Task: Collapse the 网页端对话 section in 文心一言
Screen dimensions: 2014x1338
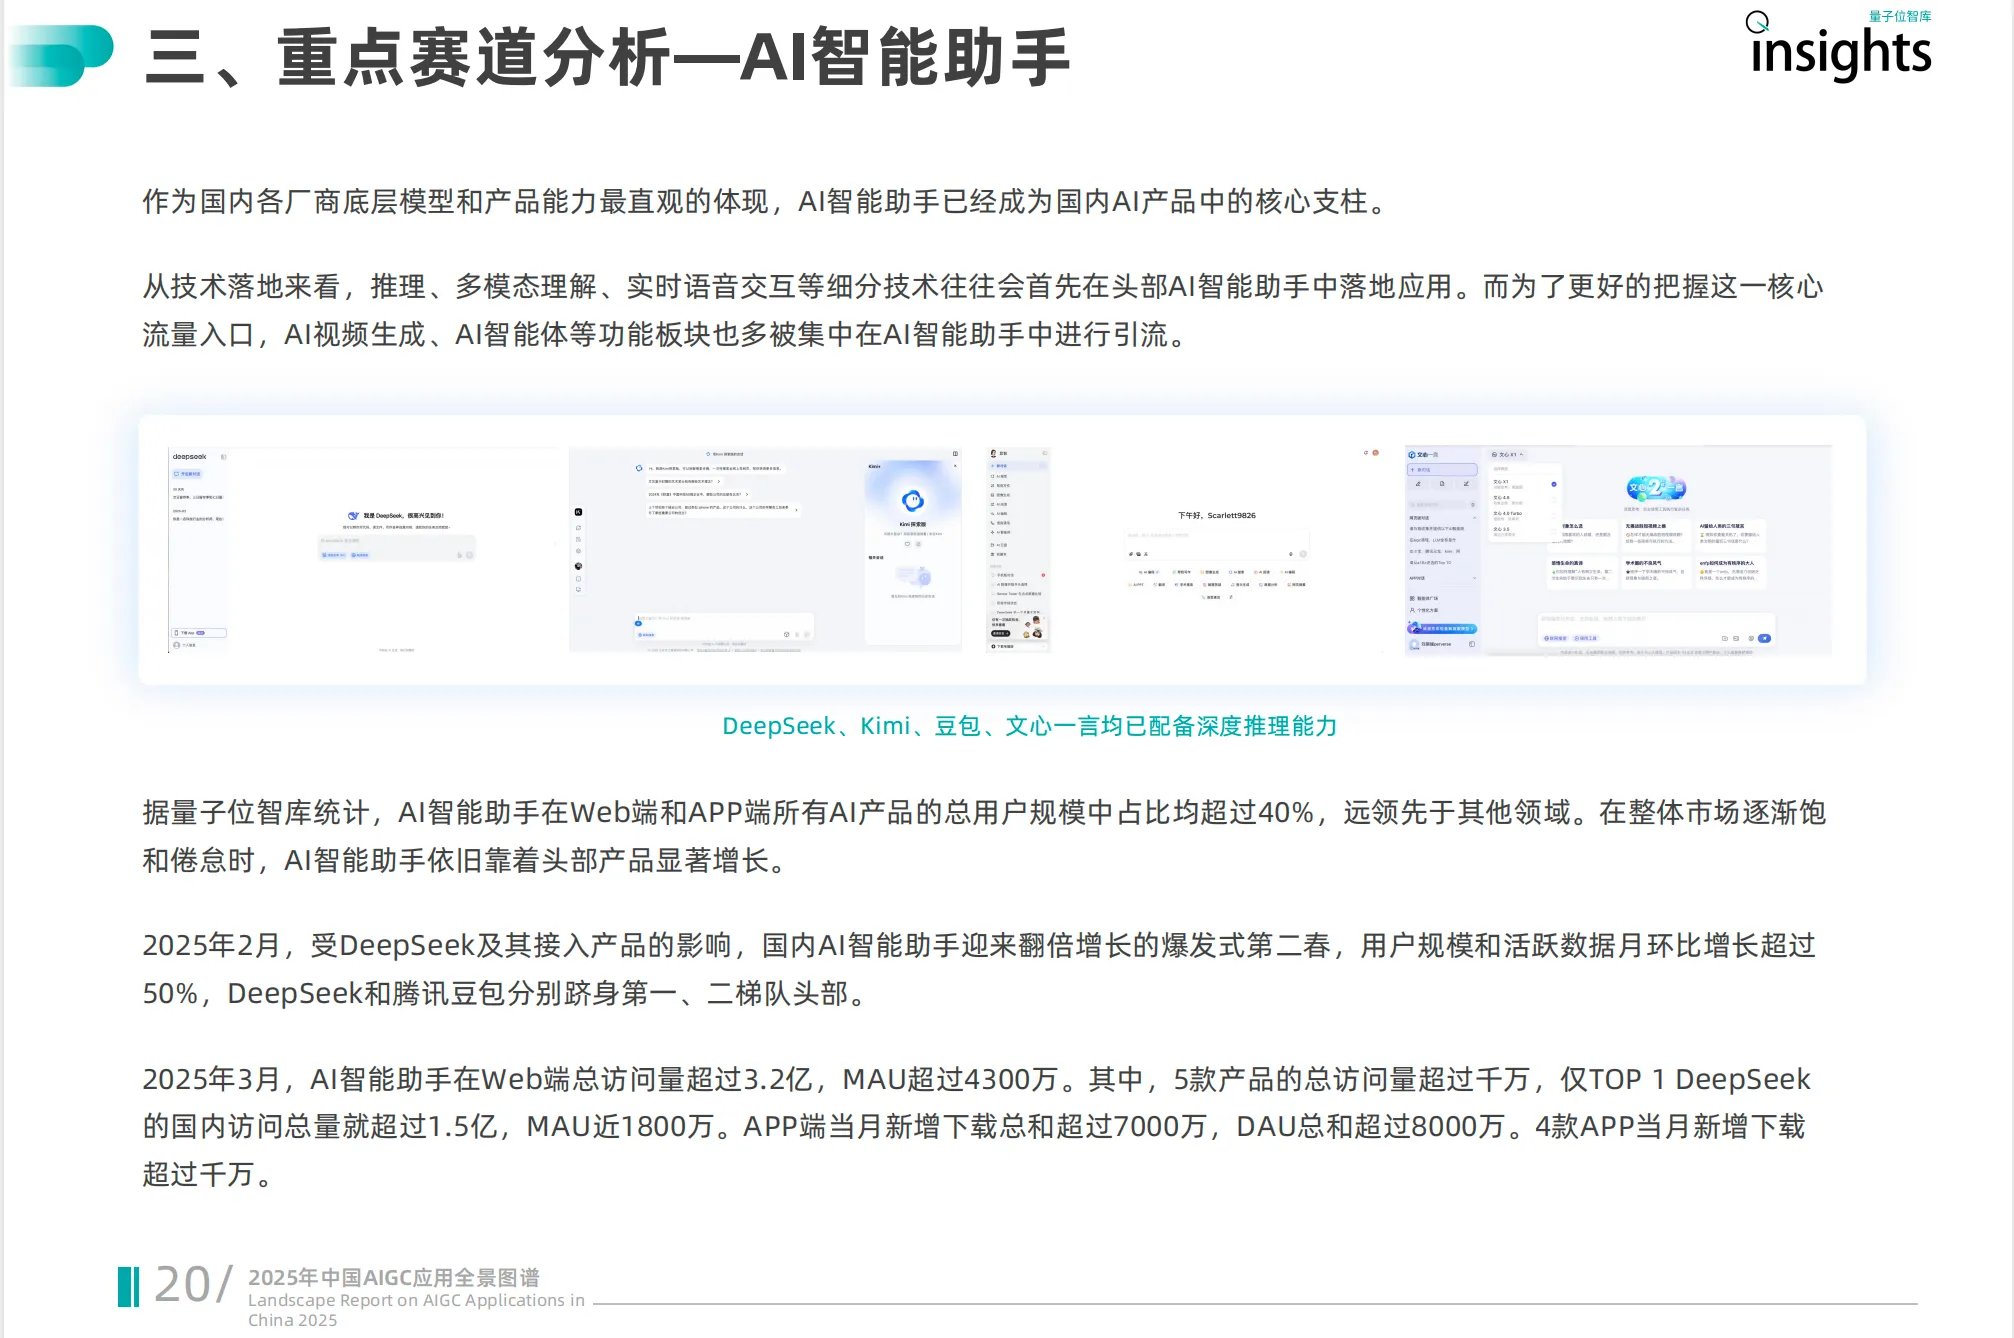Action: tap(1474, 518)
